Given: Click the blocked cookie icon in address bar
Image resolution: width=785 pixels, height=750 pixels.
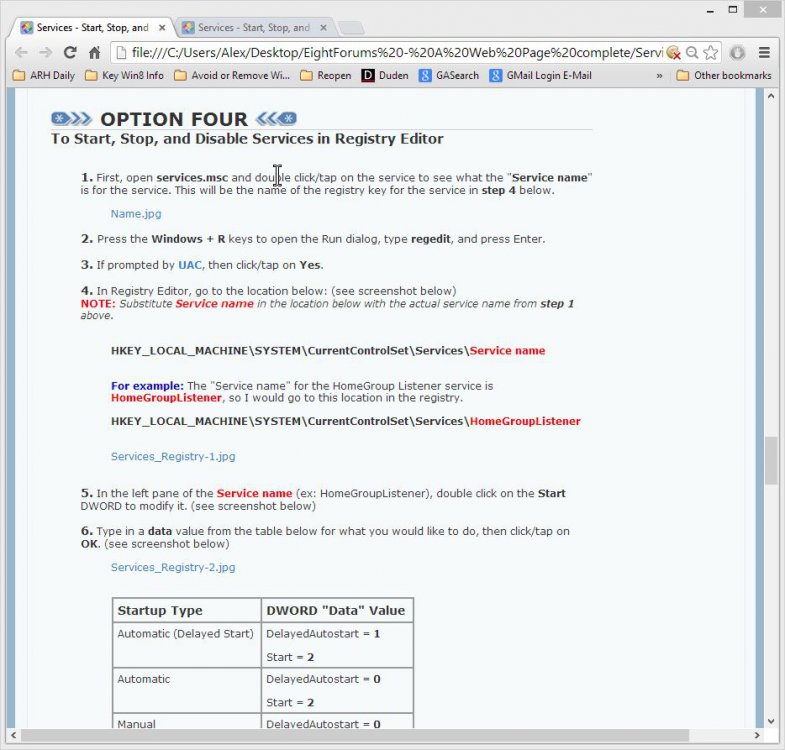Looking at the screenshot, I should (673, 52).
